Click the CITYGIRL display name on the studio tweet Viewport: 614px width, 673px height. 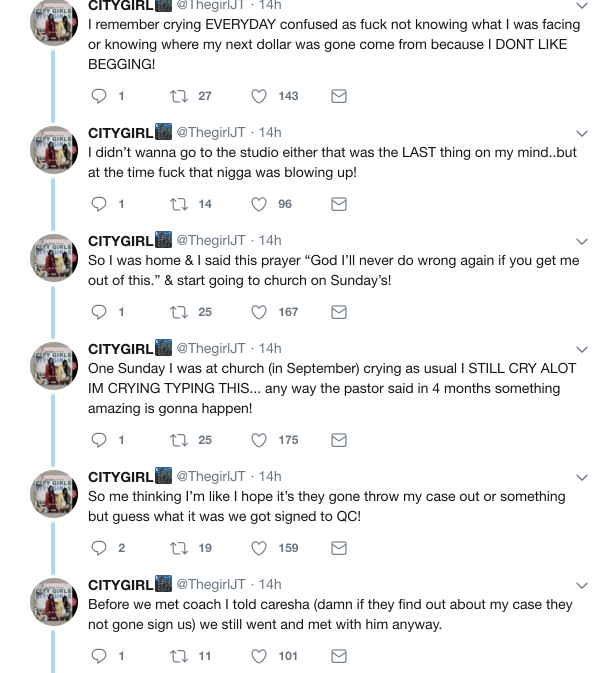120,132
